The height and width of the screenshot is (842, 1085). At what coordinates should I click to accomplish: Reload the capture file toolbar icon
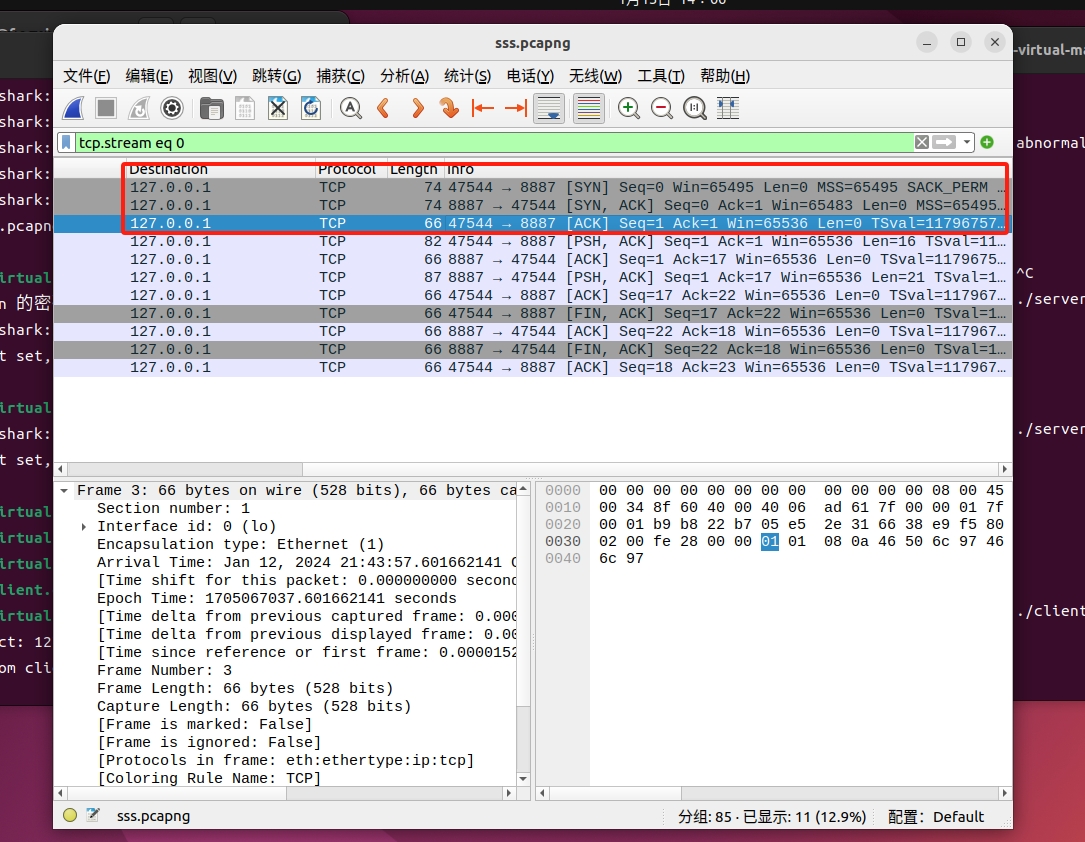(311, 108)
